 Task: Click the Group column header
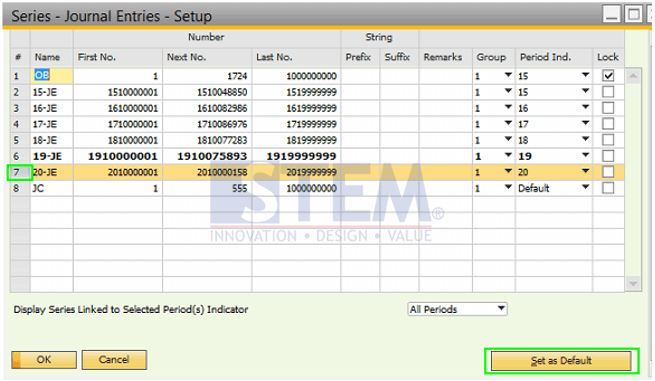coord(494,57)
